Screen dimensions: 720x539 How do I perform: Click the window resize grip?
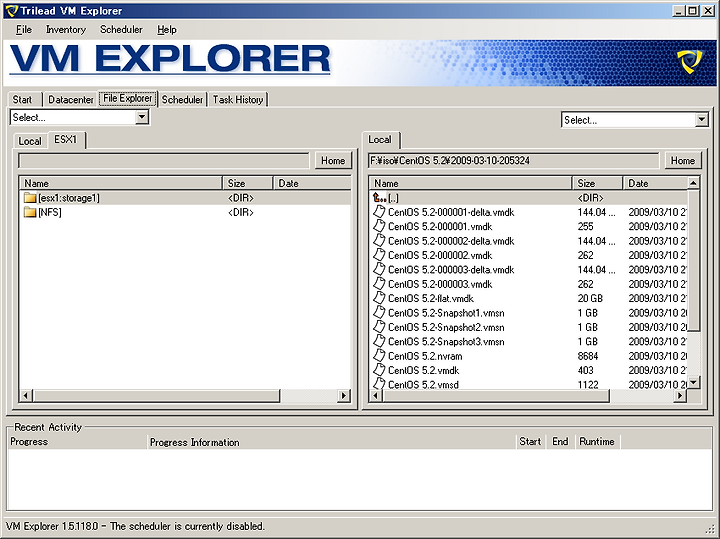tap(712, 531)
